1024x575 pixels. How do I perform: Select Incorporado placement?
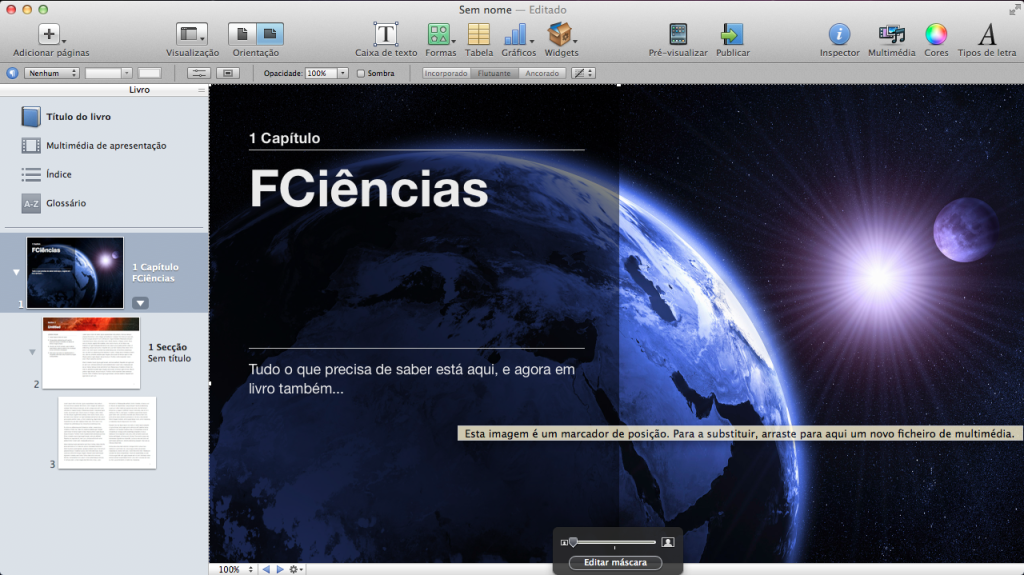click(446, 73)
